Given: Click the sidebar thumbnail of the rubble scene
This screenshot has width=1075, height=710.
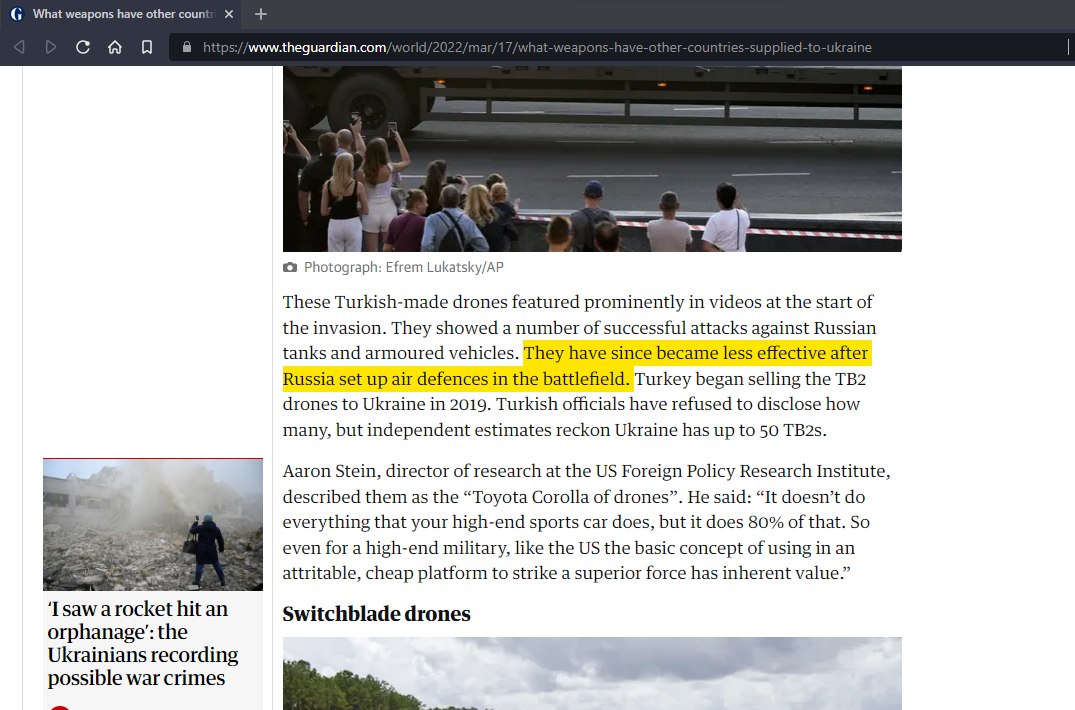Looking at the screenshot, I should (153, 525).
